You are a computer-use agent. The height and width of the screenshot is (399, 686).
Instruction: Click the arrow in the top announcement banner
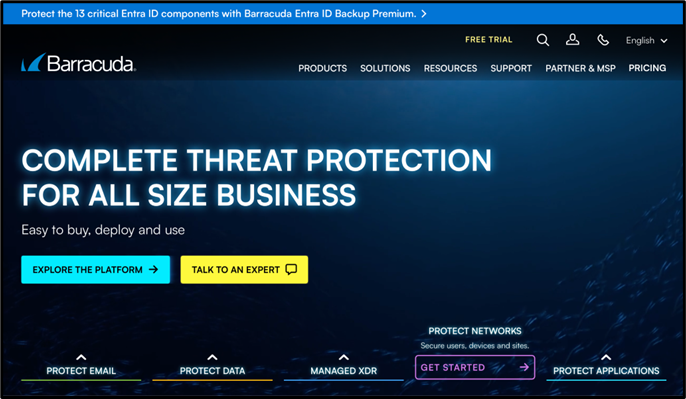pos(424,14)
